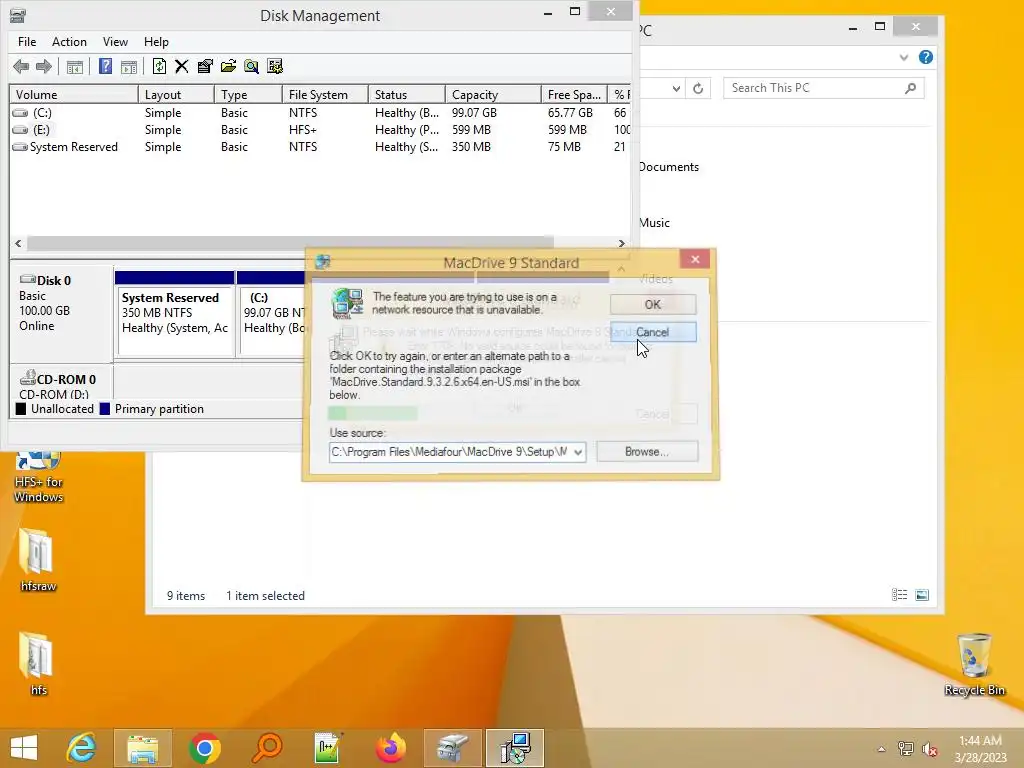Open the View menu in Disk Management
Image resolution: width=1024 pixels, height=768 pixels.
(115, 42)
